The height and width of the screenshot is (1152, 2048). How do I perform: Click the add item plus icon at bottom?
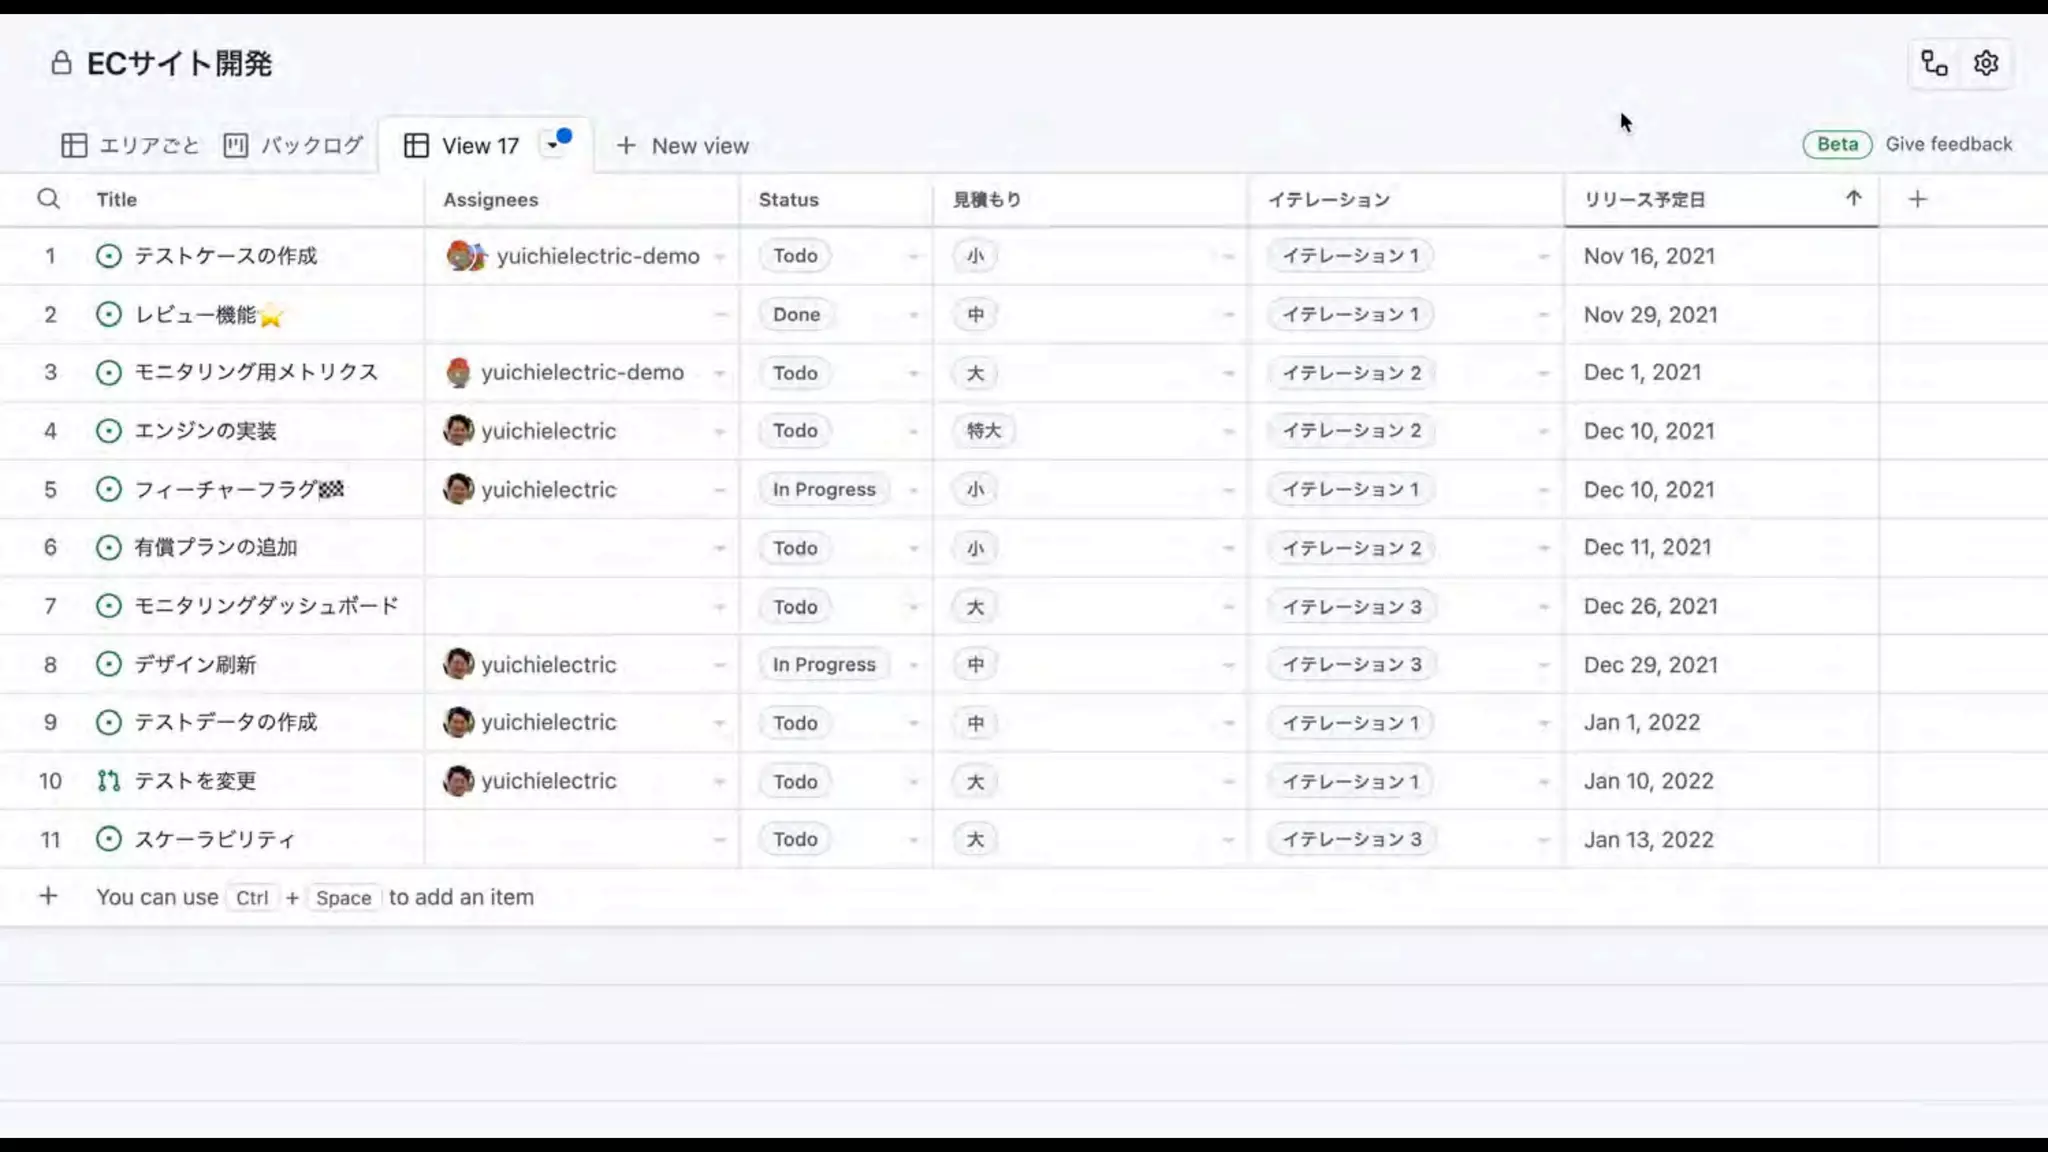click(x=48, y=896)
